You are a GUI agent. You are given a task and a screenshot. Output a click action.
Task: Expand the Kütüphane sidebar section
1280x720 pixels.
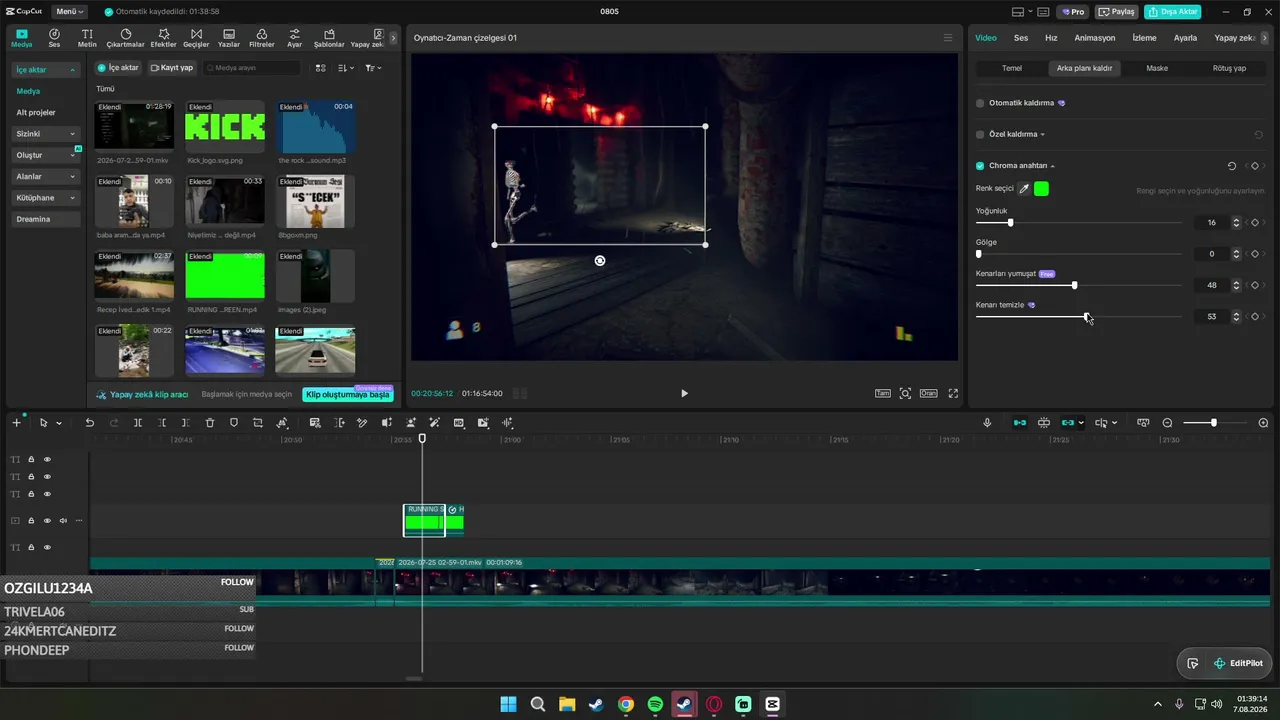click(x=46, y=198)
